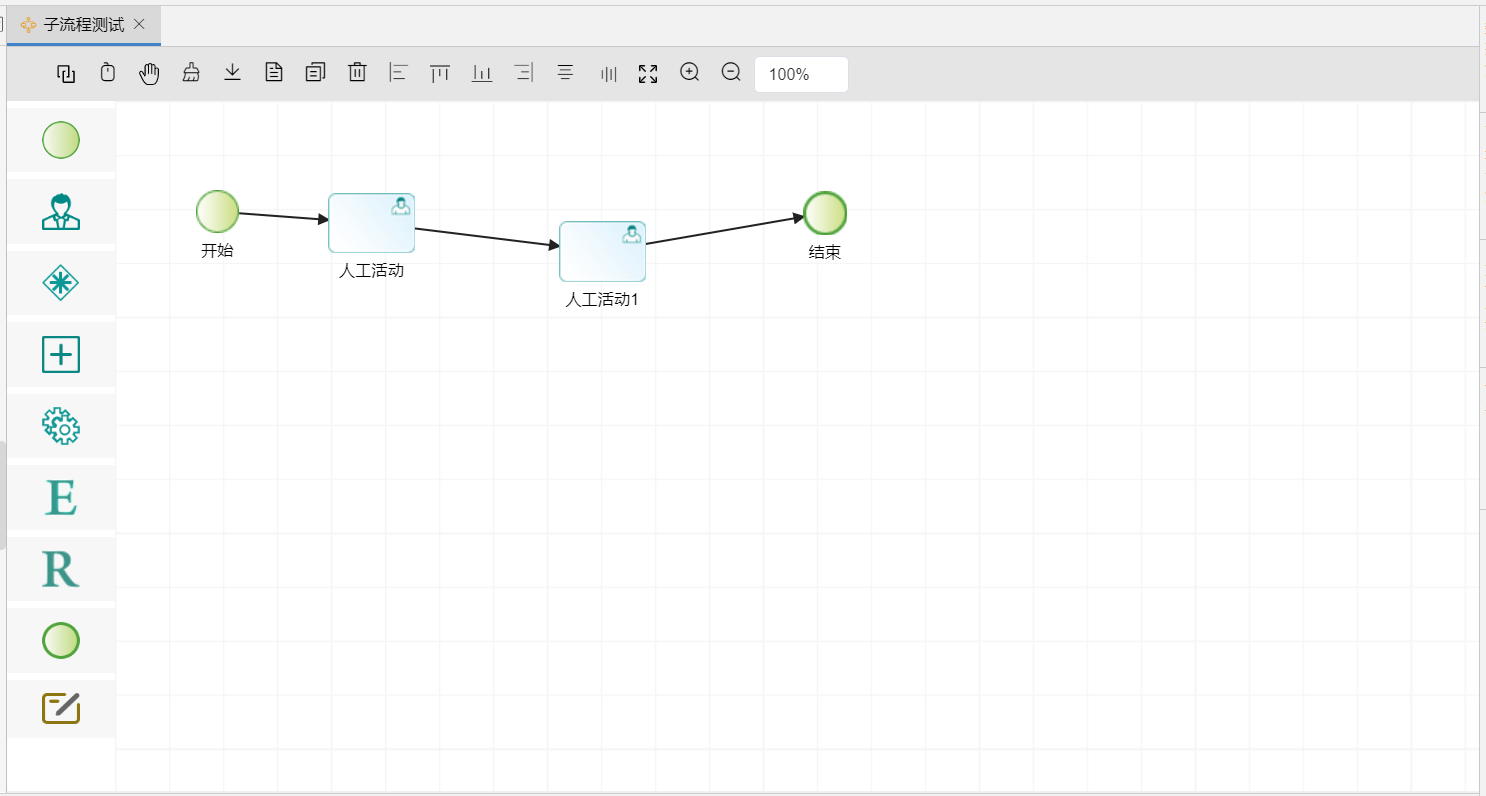1486x796 pixels.
Task: Select the 人工活动1 task node
Action: click(602, 252)
